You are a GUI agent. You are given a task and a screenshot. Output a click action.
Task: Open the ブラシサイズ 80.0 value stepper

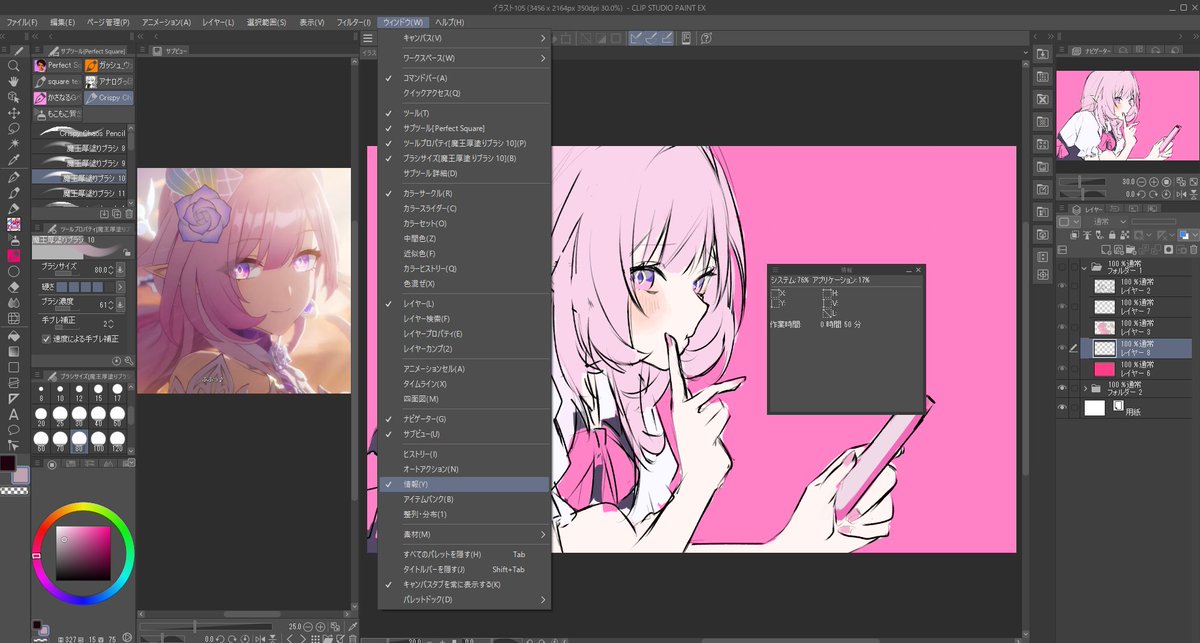(112, 270)
